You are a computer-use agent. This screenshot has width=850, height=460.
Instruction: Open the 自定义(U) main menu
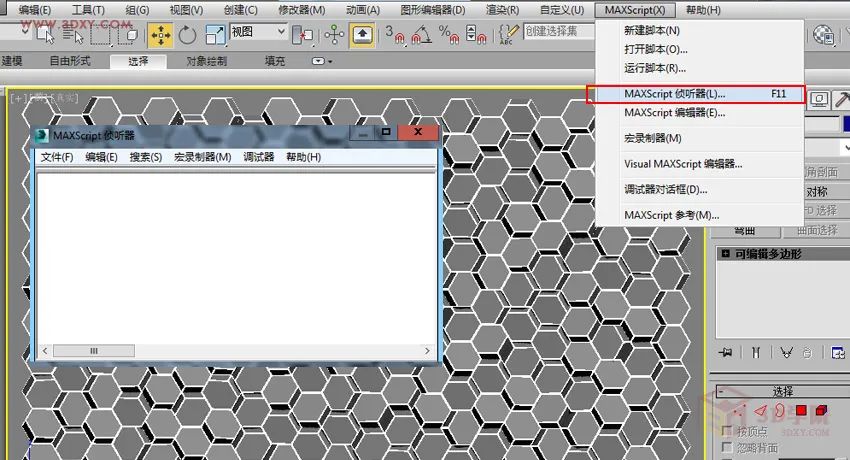tap(562, 10)
